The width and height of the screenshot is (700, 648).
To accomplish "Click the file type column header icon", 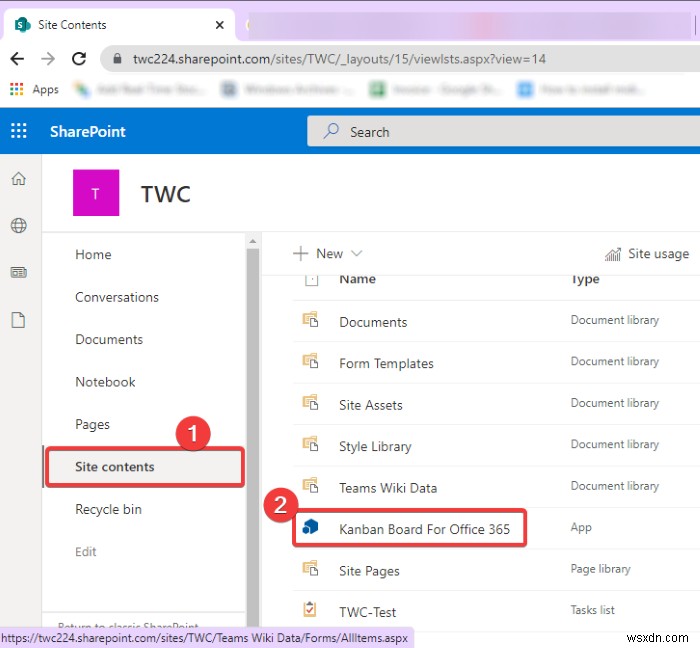I will click(311, 280).
